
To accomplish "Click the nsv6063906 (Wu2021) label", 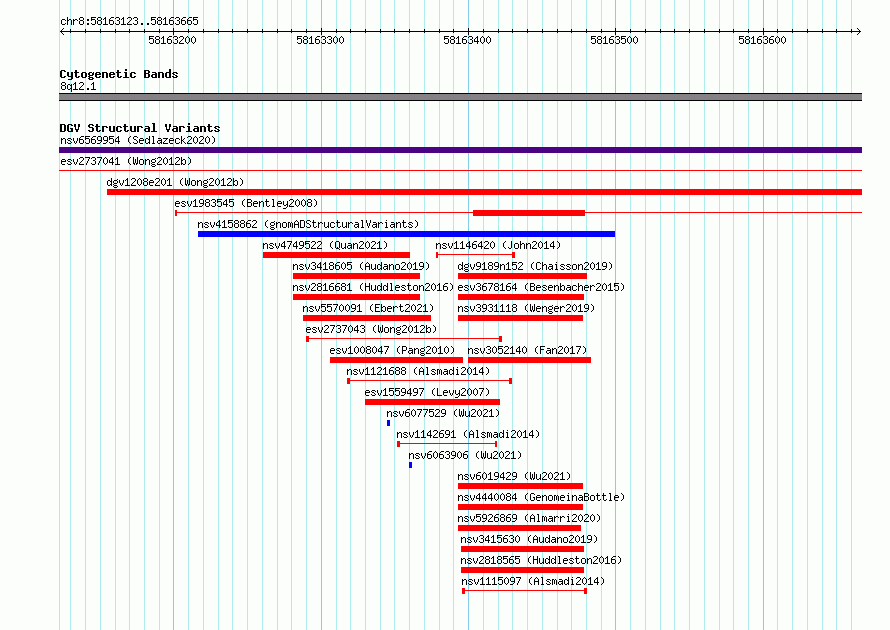I will [x=465, y=455].
